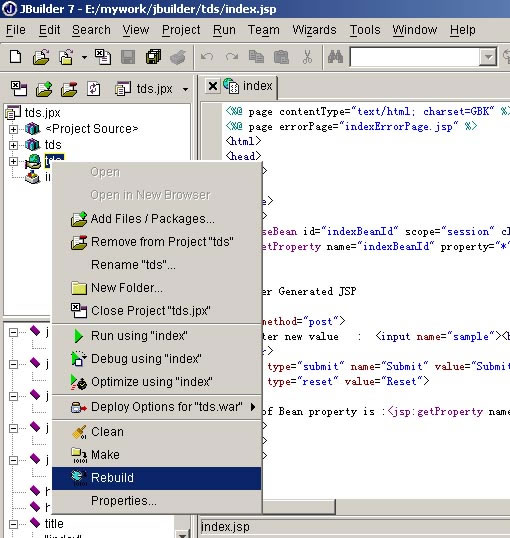Expand the tds package tree node
The image size is (510, 538).
(13, 145)
